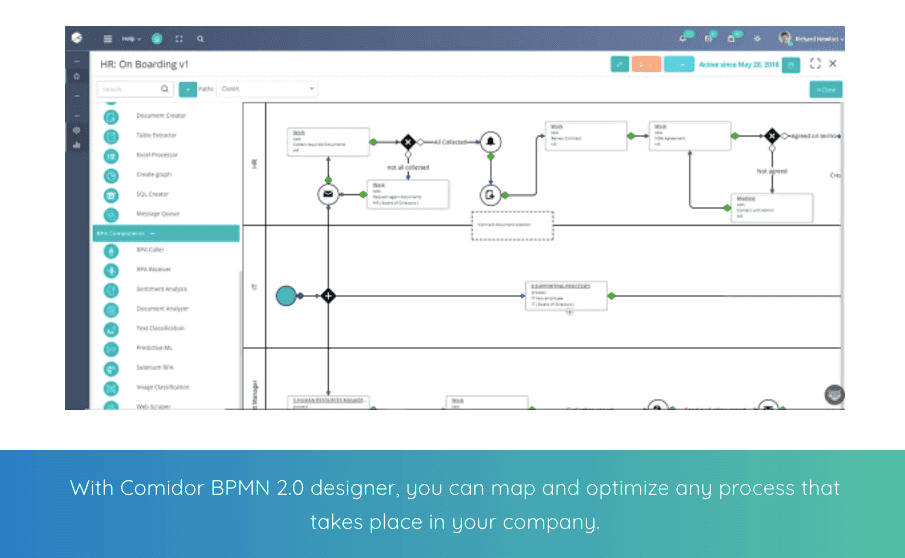Click the expand icon in the process header
Viewport: 905px width, 558px height.
click(x=815, y=63)
